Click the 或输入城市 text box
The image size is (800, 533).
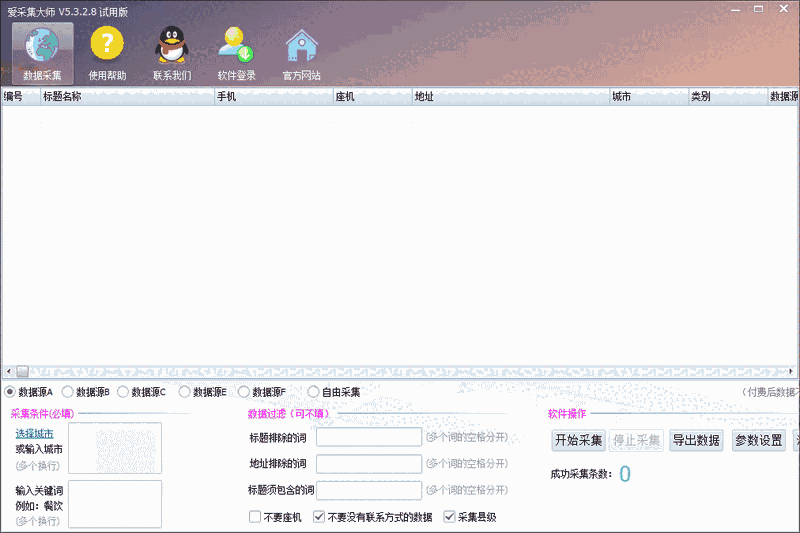pos(115,448)
